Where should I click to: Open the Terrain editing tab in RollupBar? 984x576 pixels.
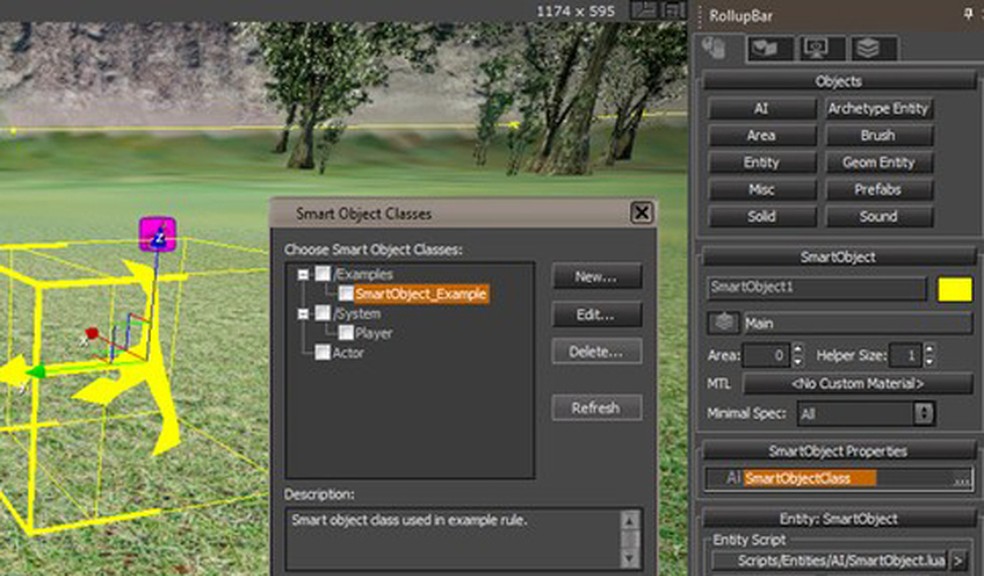click(771, 48)
